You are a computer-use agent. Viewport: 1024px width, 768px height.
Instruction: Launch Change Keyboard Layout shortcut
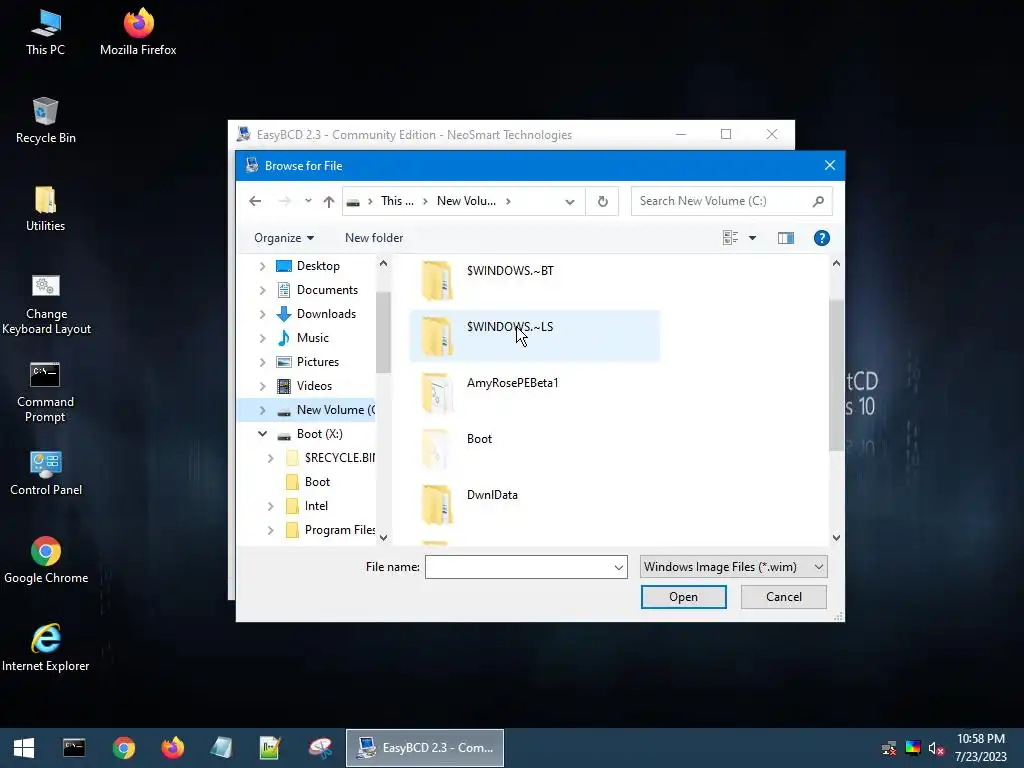coord(46,305)
